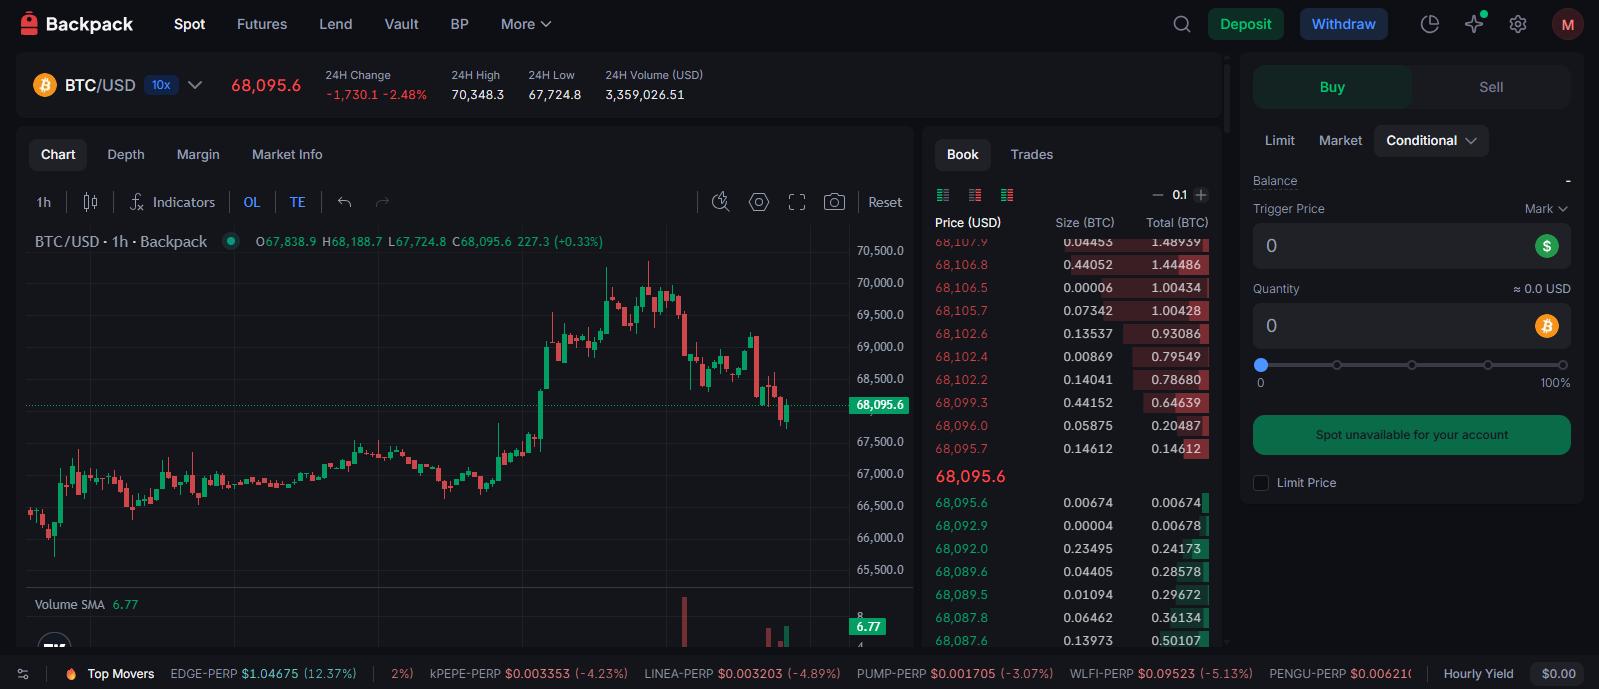1599x689 pixels.
Task: Toggle OL order lines on chart
Action: pos(251,202)
